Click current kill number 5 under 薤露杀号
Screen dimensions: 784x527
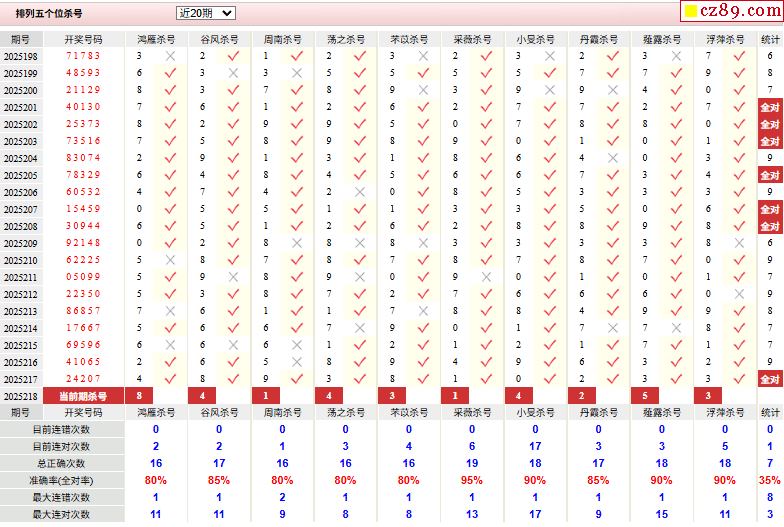644,396
